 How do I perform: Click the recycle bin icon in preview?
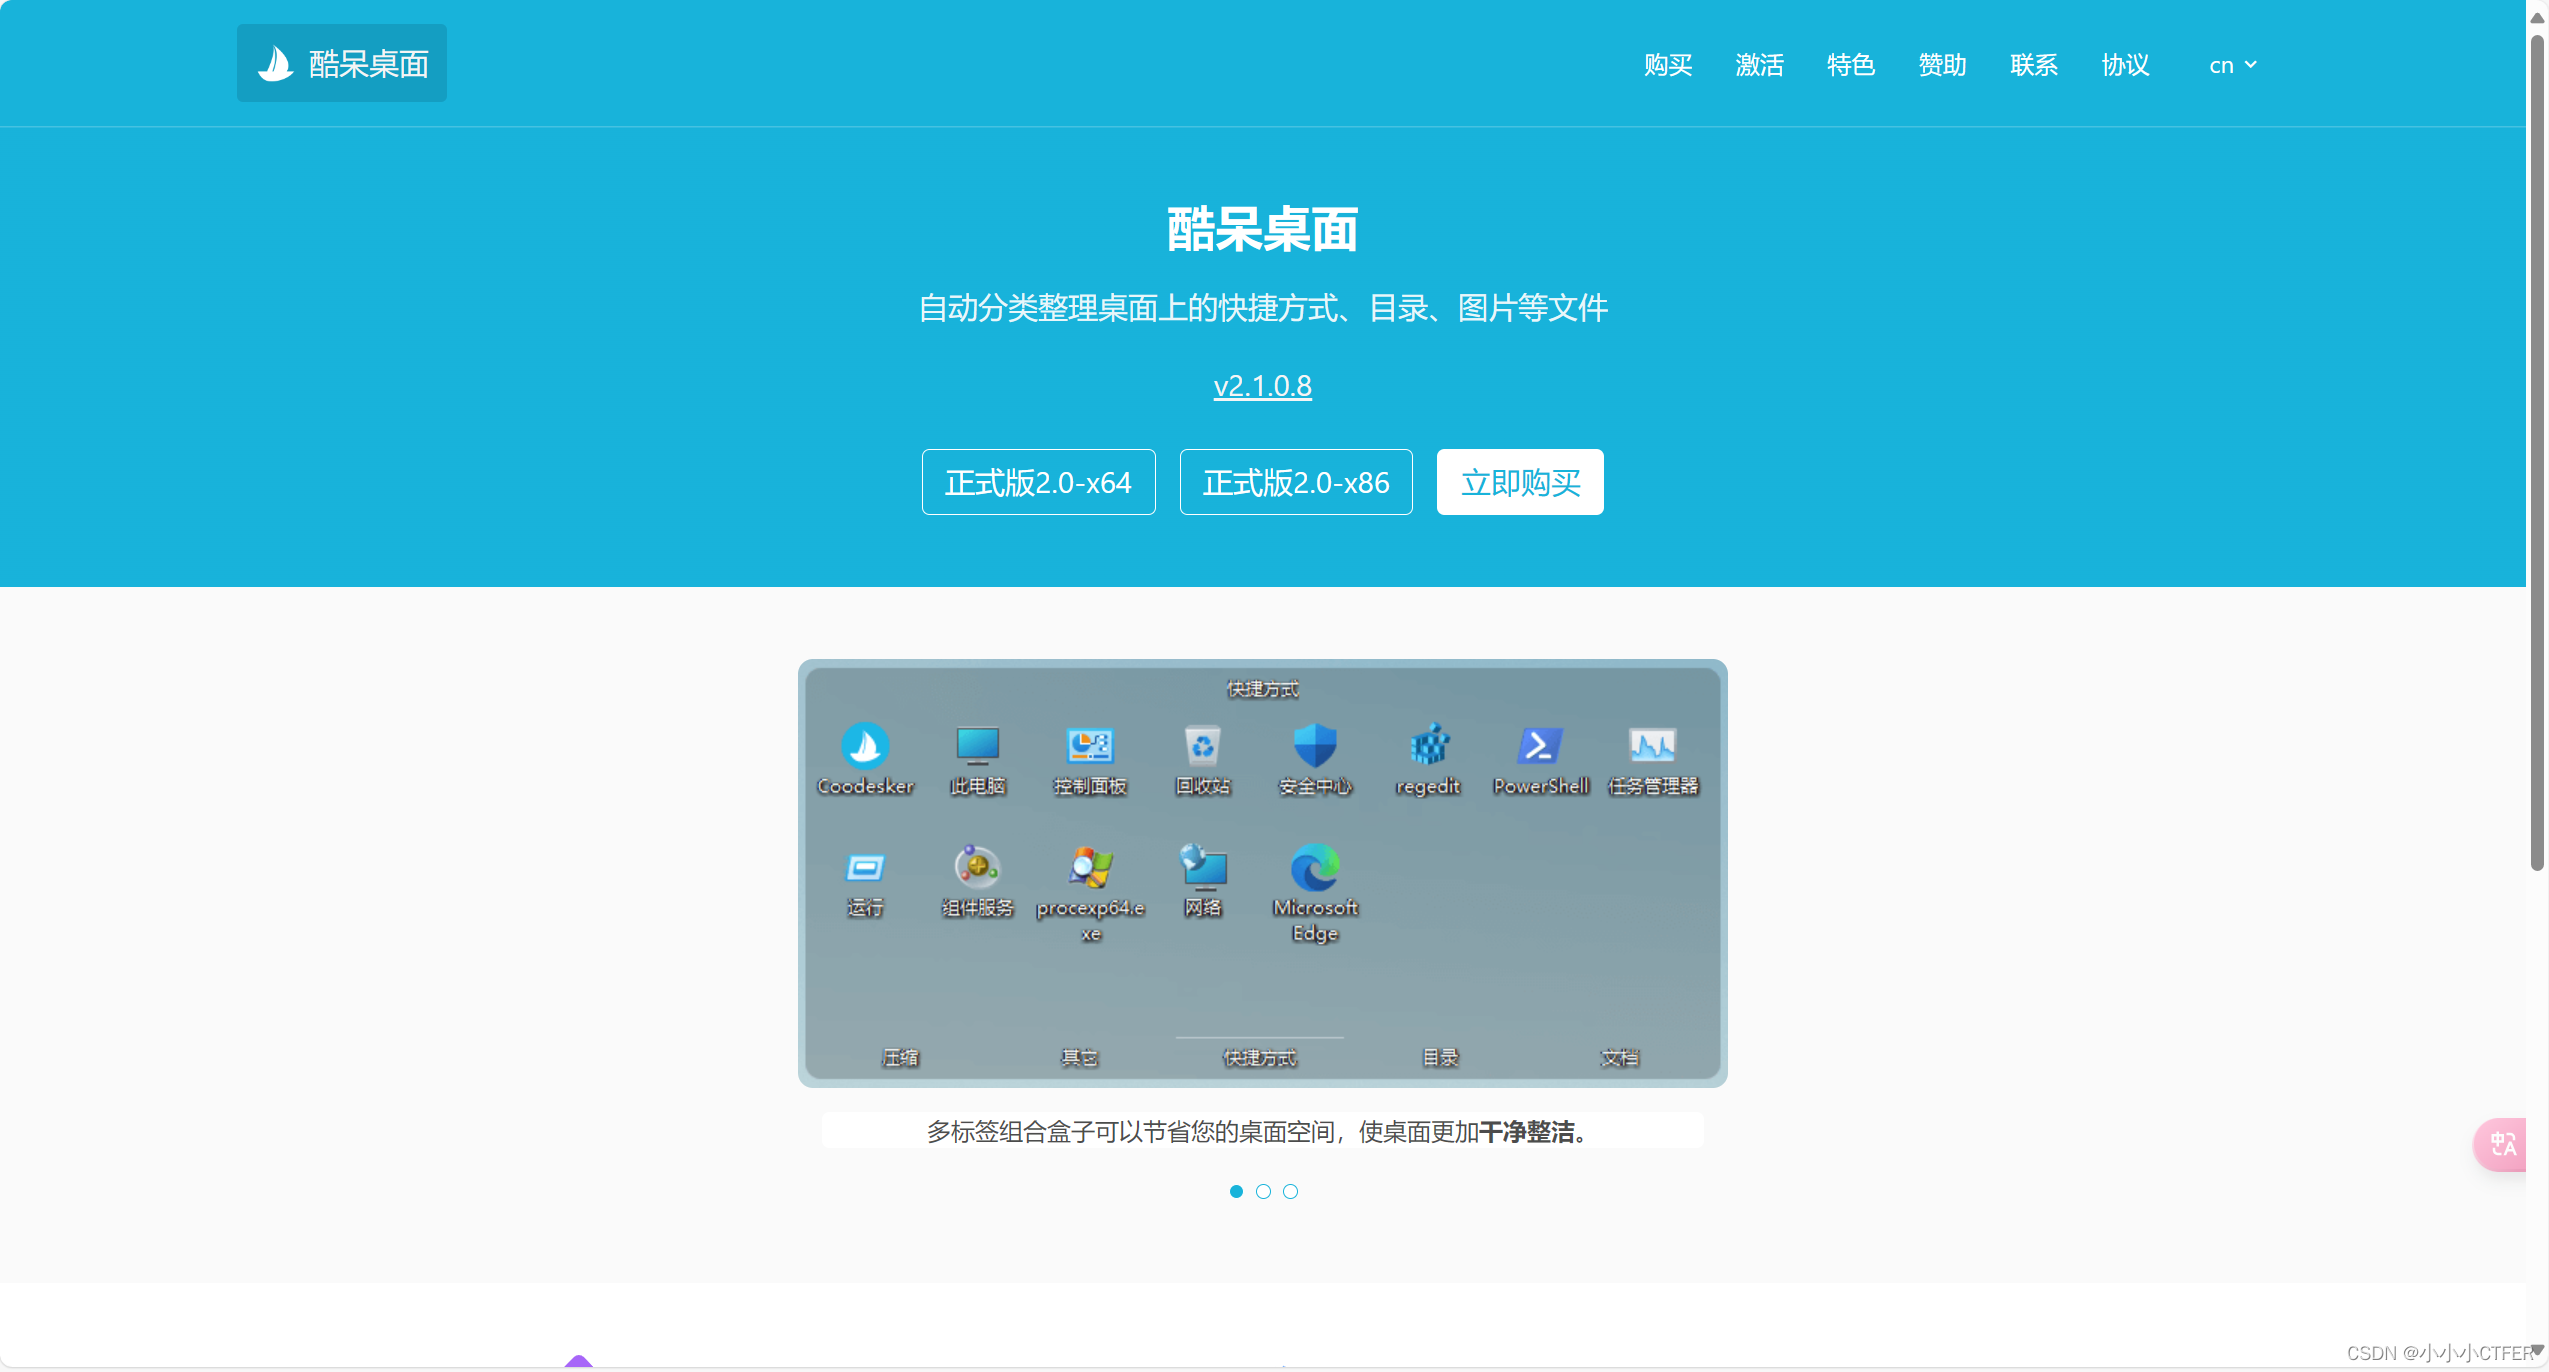[1202, 745]
